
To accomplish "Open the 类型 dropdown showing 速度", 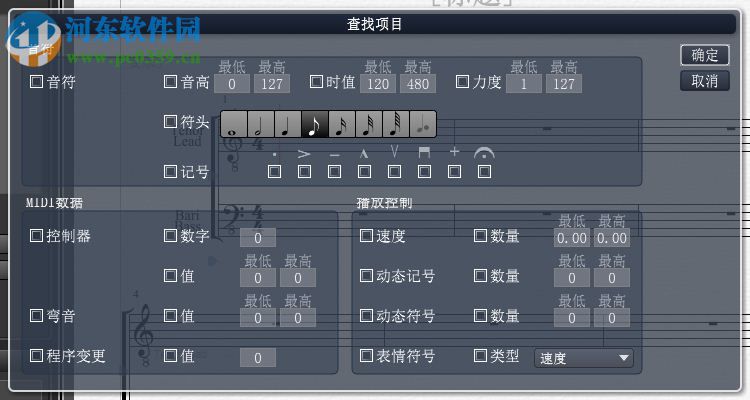I will pyautogui.click(x=584, y=358).
